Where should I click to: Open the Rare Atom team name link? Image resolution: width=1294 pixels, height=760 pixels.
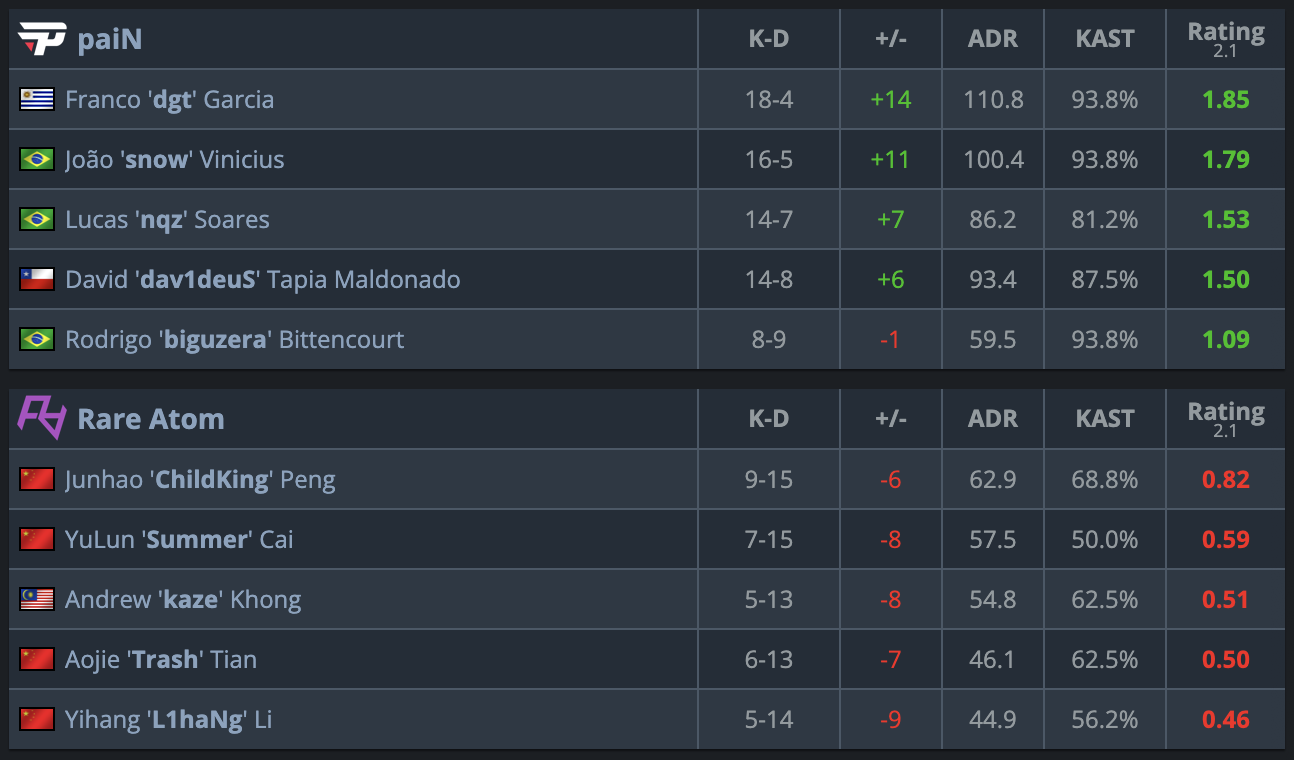click(x=151, y=419)
